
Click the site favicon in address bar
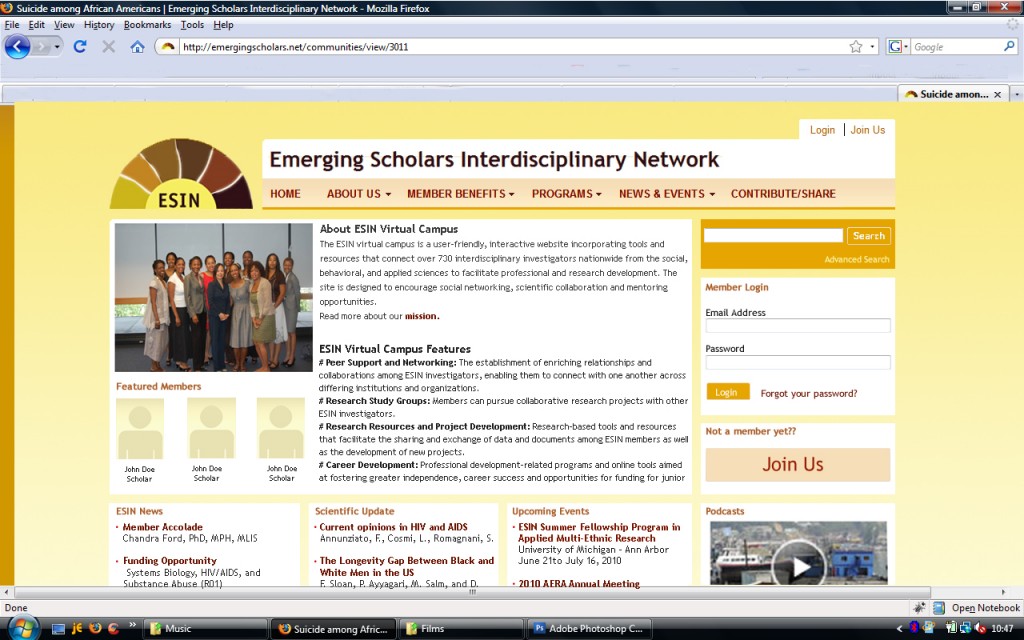point(168,47)
